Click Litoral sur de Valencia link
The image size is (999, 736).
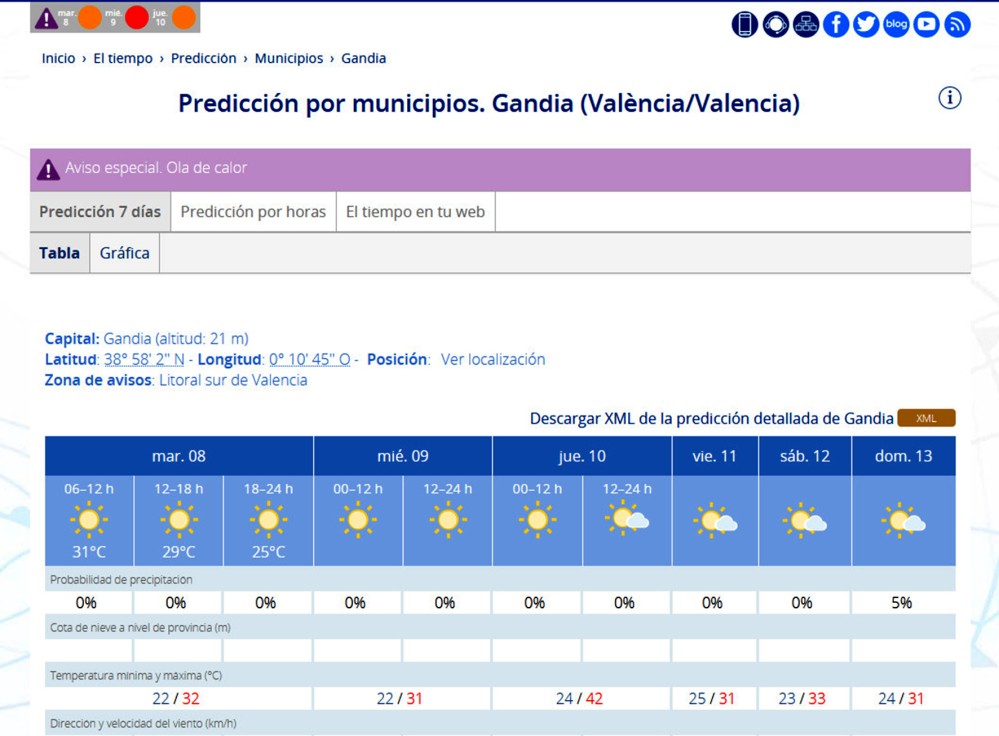point(233,380)
